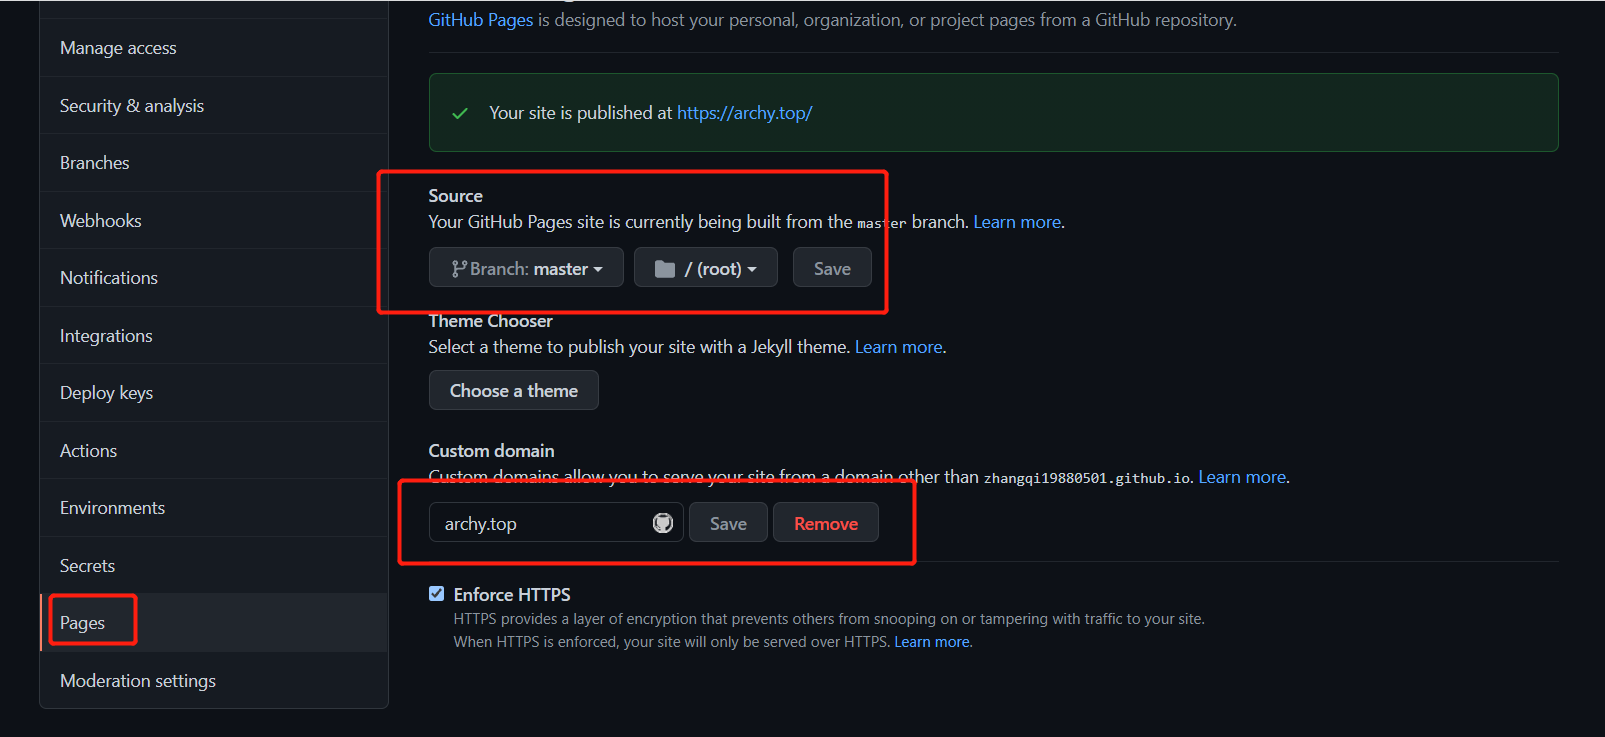1605x737 pixels.
Task: Click the Theme Chooser heading
Action: pos(490,321)
